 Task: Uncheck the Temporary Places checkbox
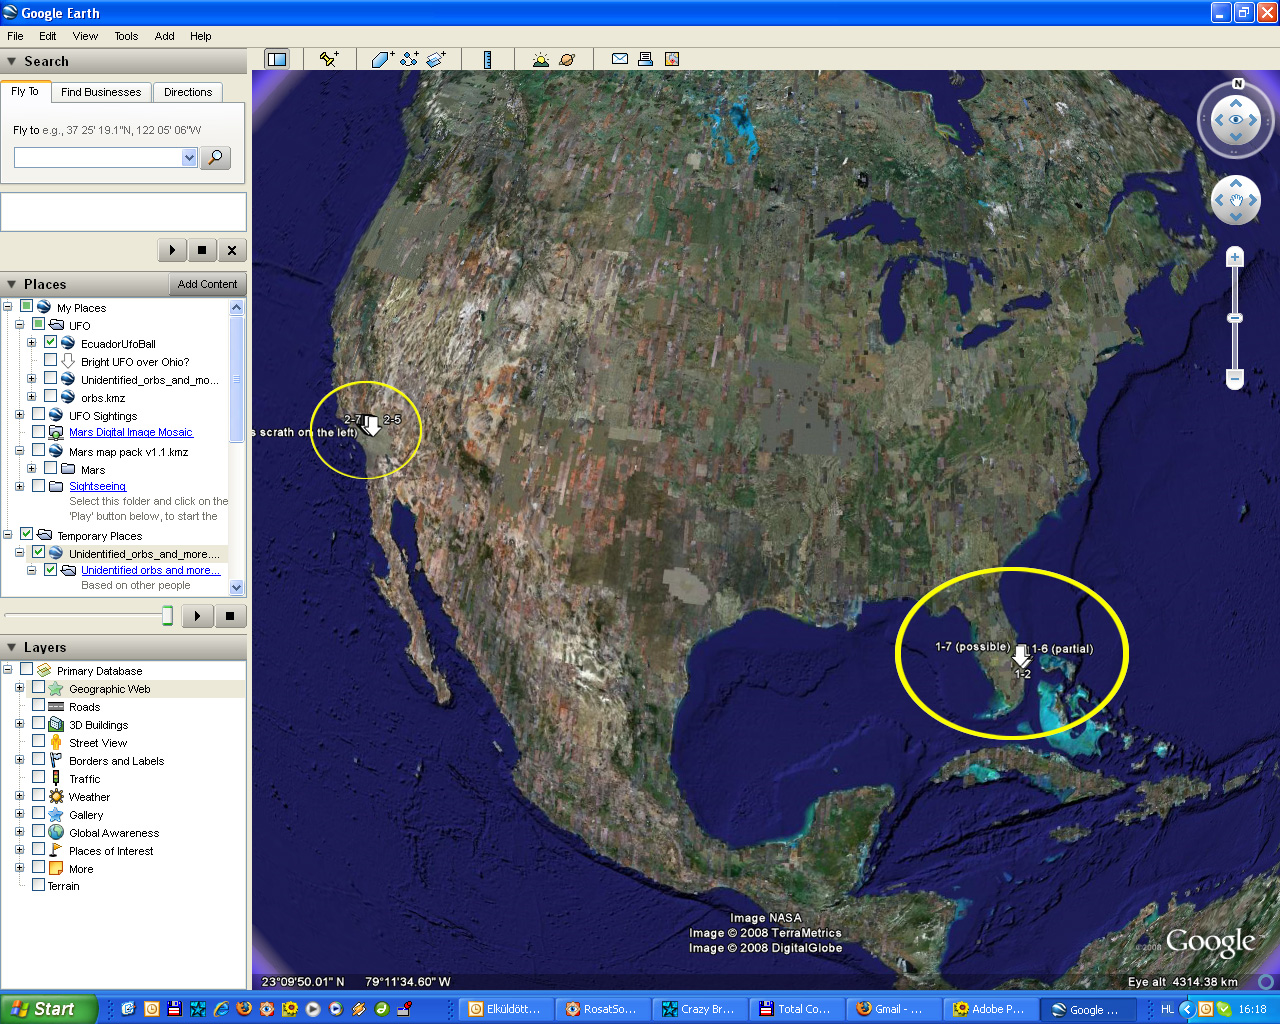pos(26,534)
